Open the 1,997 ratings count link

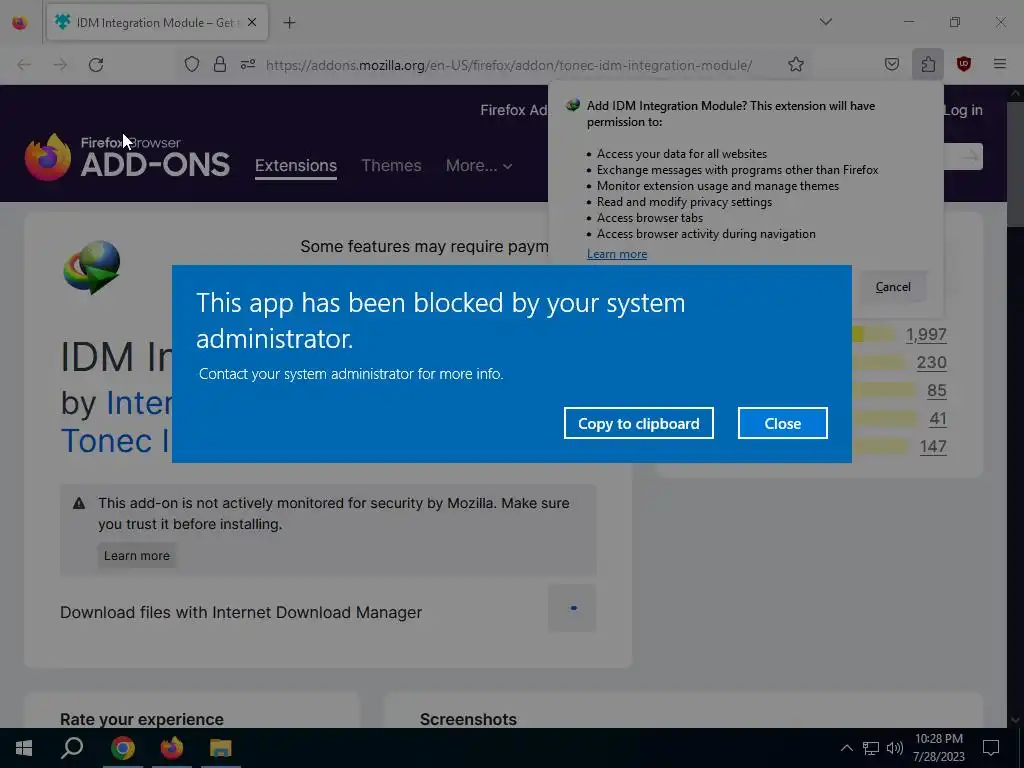click(925, 334)
